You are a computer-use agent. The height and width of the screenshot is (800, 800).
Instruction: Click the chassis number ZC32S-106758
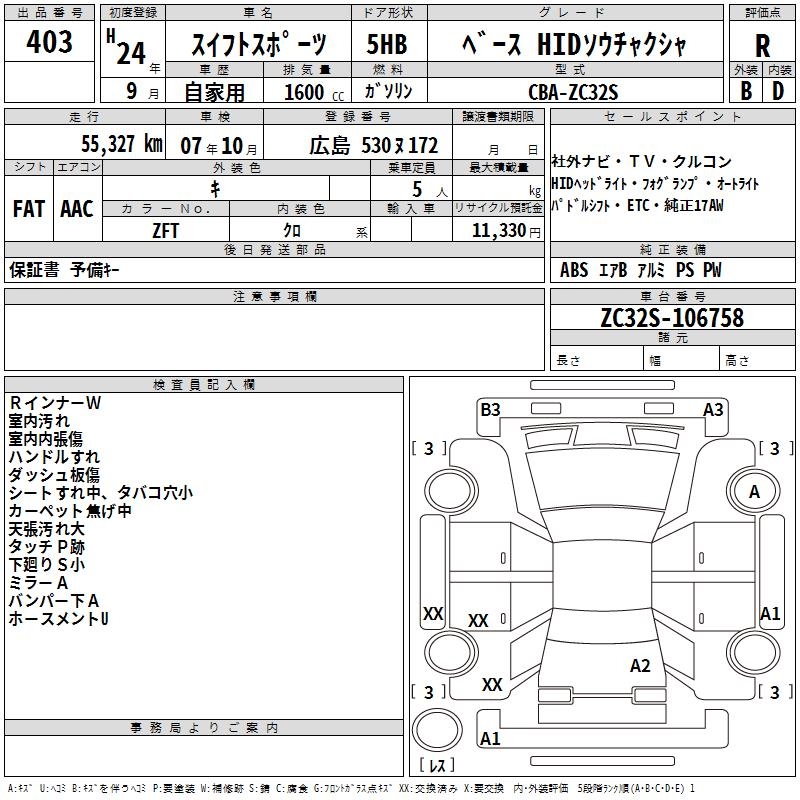672,318
